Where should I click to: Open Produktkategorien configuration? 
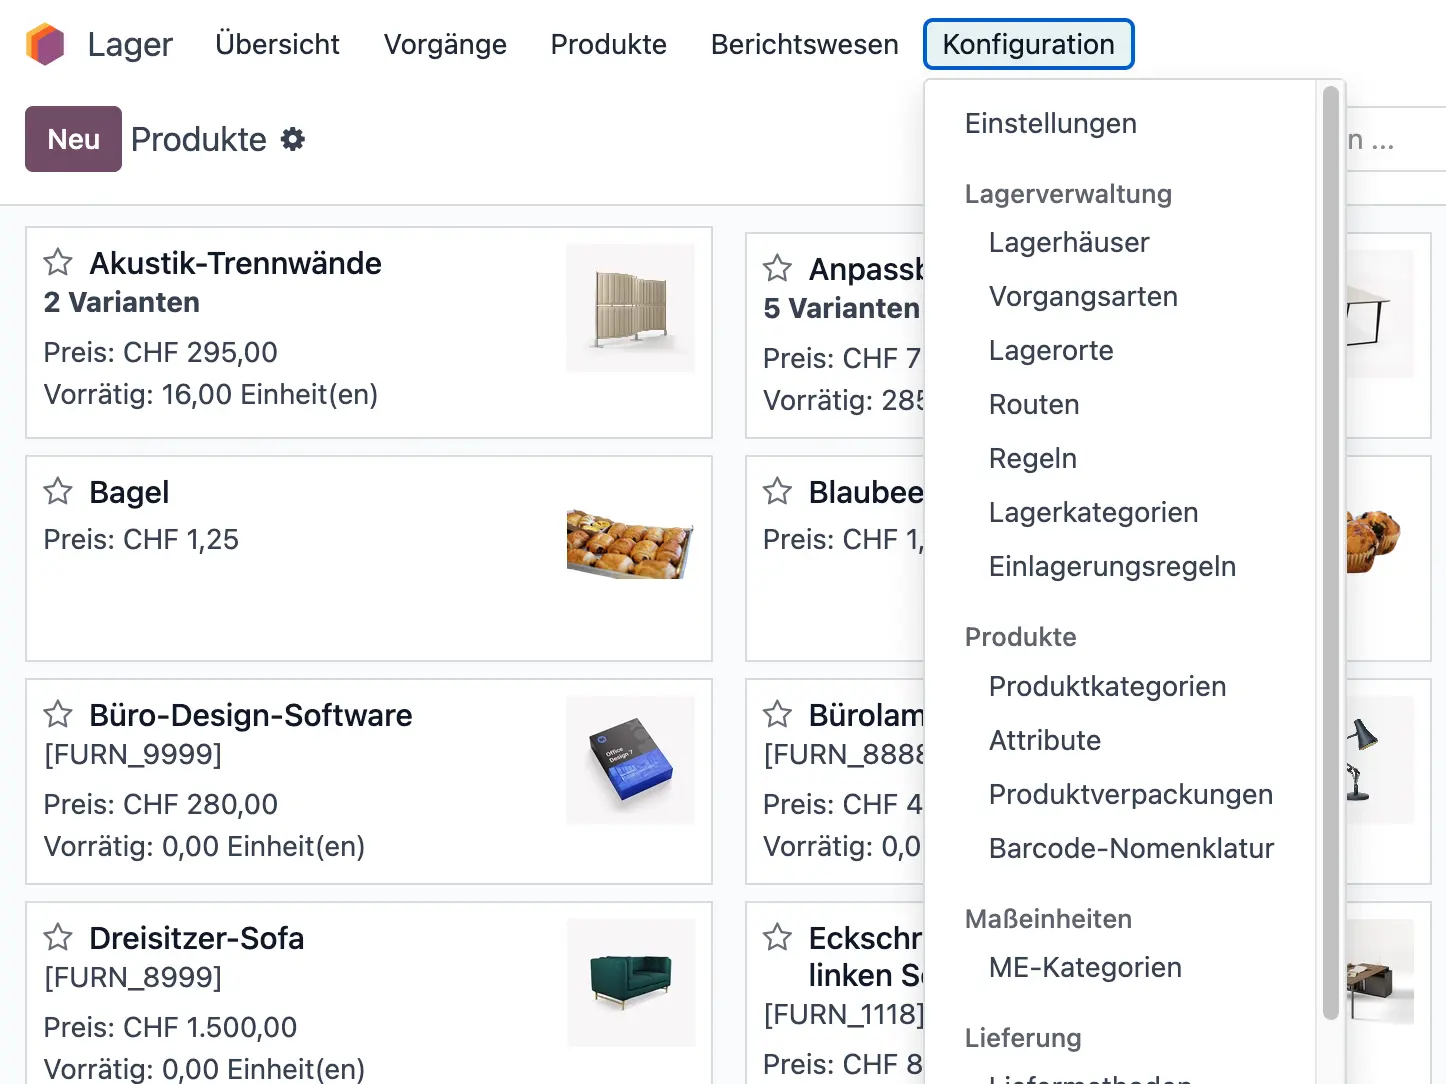click(x=1107, y=687)
